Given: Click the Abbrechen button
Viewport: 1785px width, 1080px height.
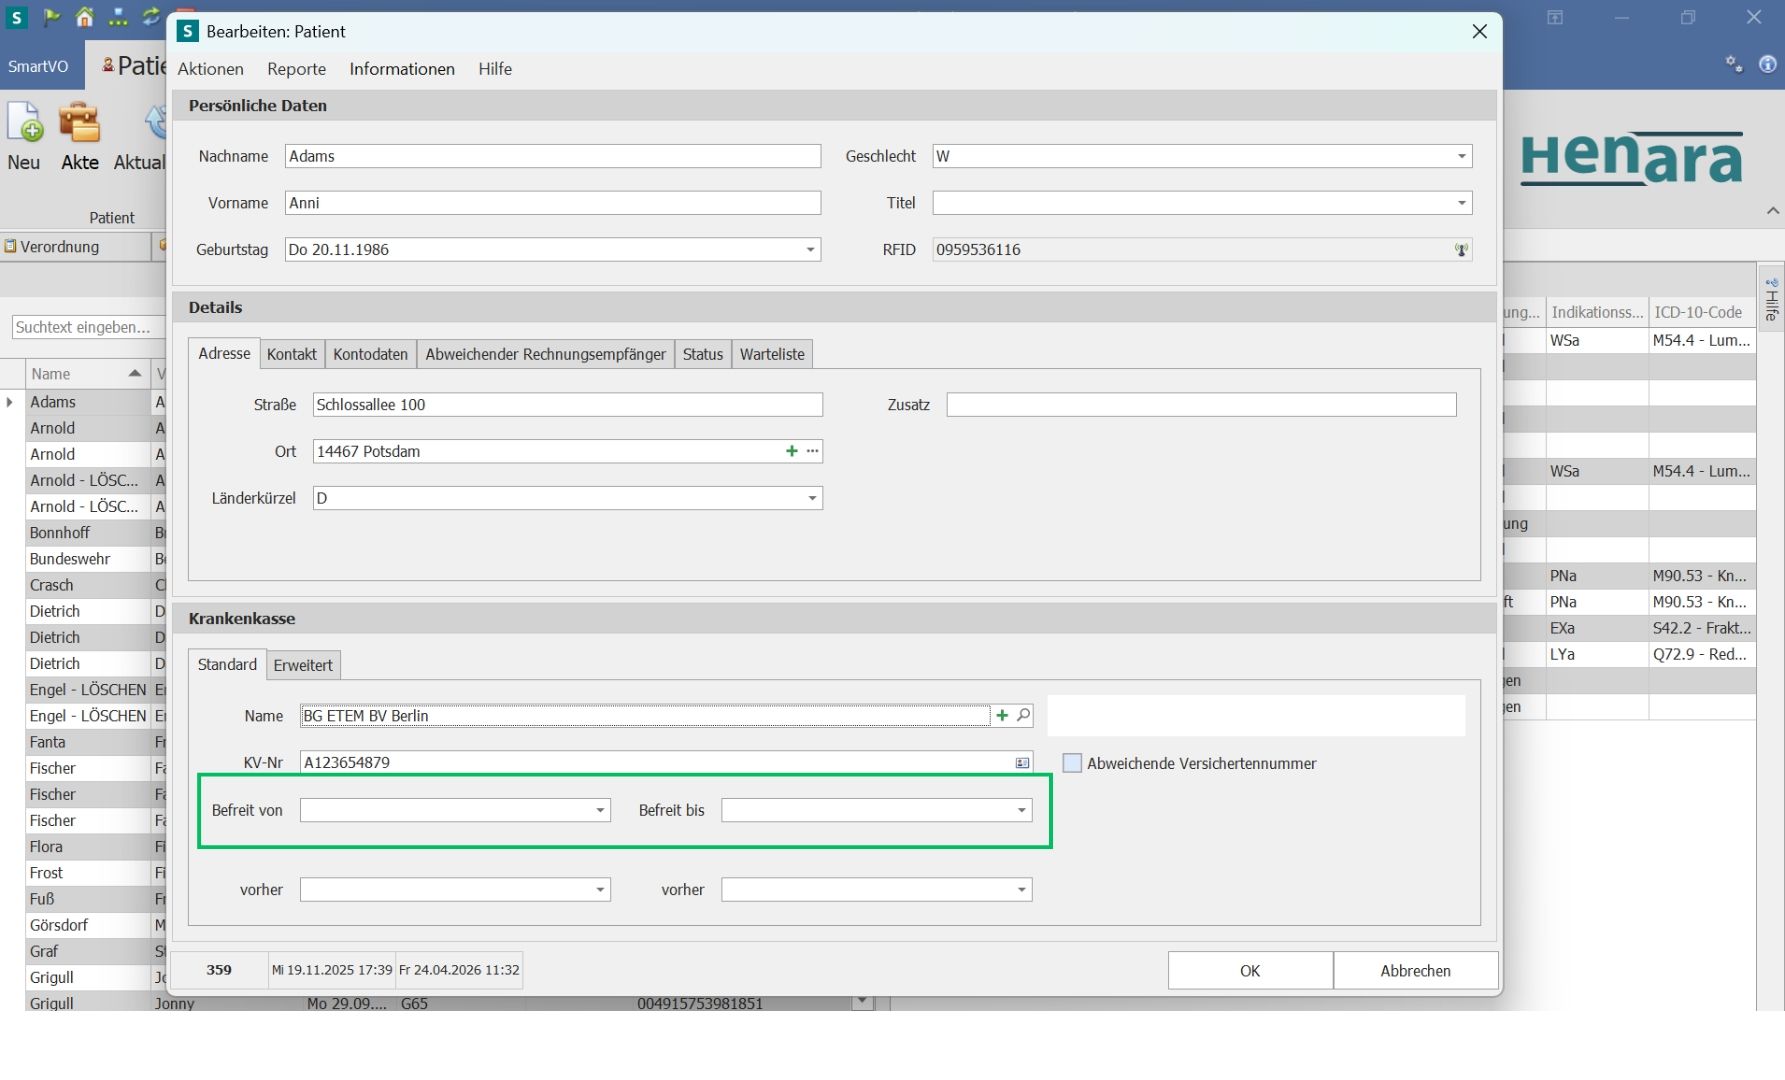Looking at the screenshot, I should click(1415, 971).
